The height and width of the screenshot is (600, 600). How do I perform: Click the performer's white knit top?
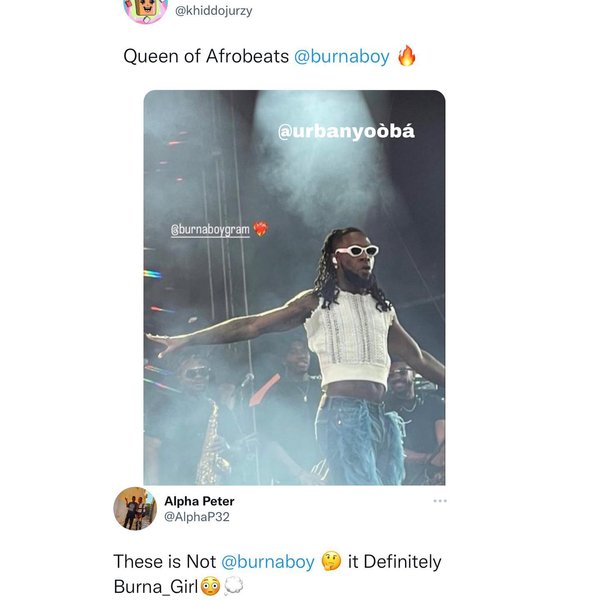click(350, 340)
